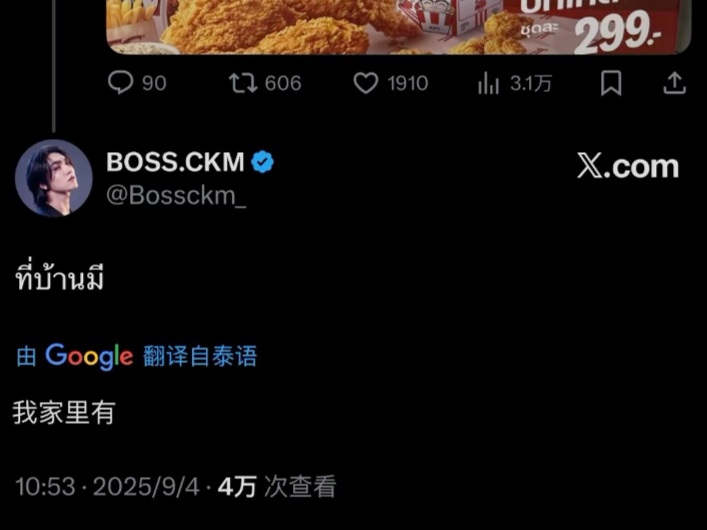The height and width of the screenshot is (530, 707).
Task: Tap the blue verified badge
Action: click(x=262, y=162)
